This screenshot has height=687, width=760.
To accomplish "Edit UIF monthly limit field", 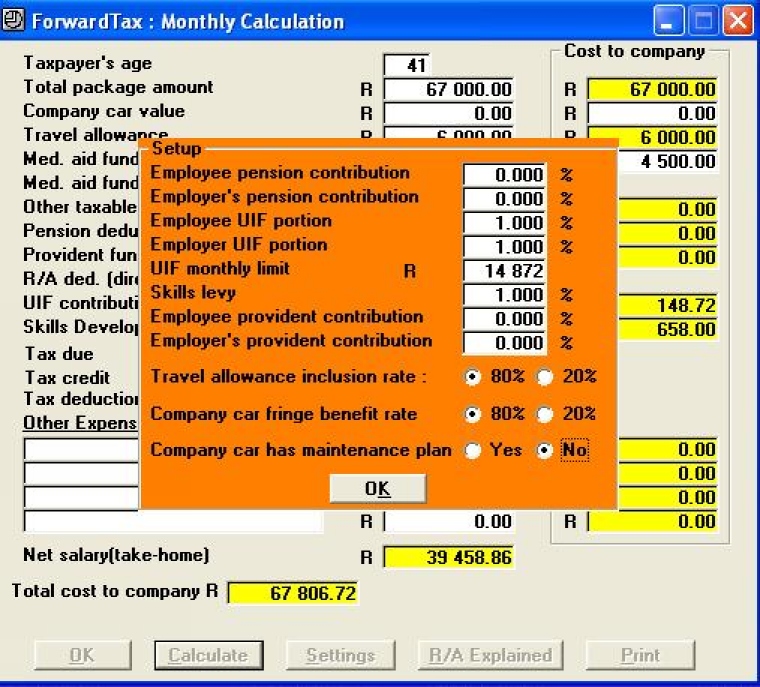I will click(505, 271).
